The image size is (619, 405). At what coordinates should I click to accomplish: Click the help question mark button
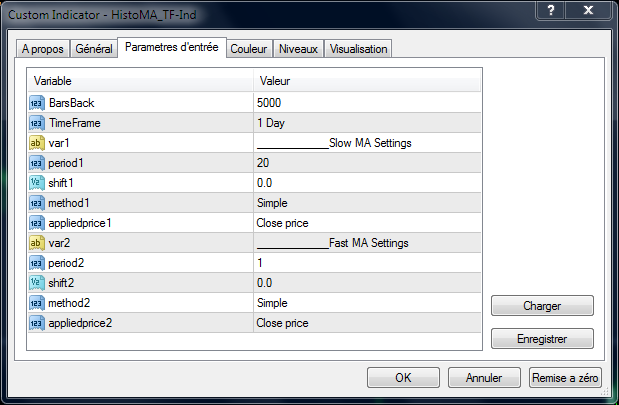(547, 9)
